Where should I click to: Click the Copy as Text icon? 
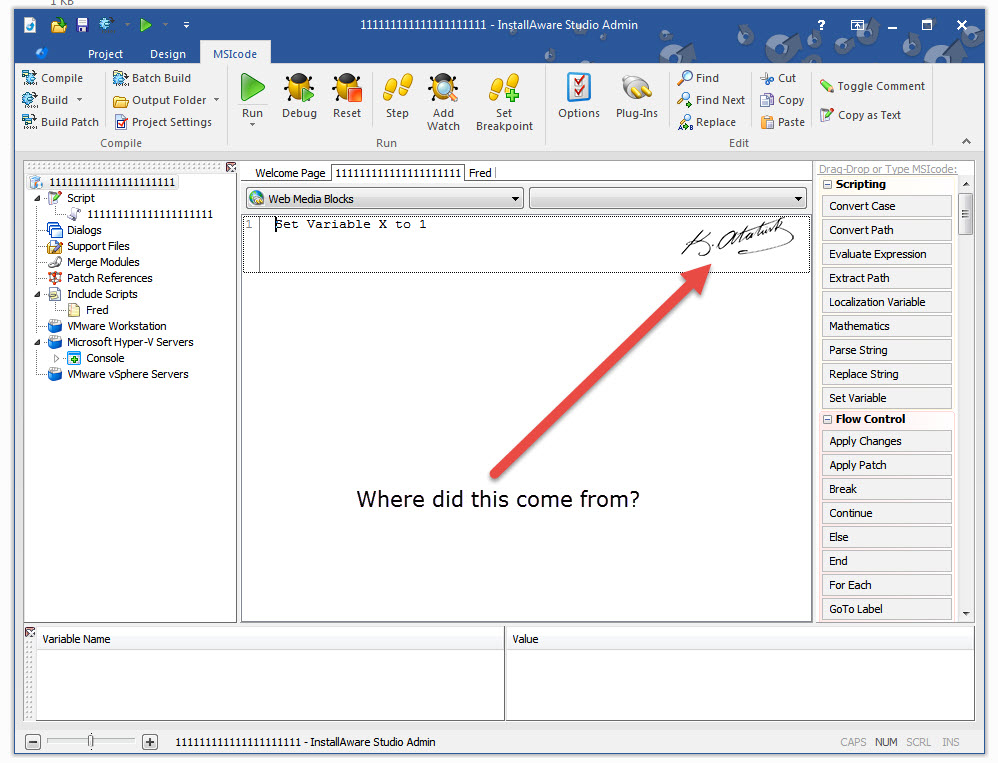click(x=826, y=115)
